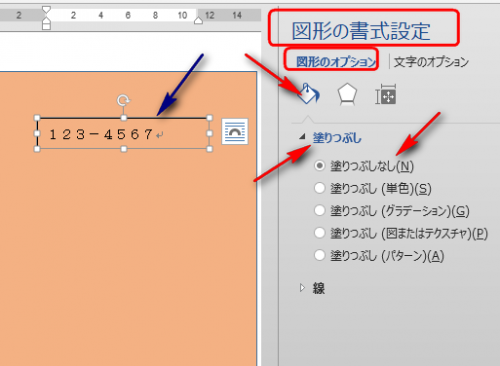
Task: Click the right indent marker on ruler
Action: (198, 21)
